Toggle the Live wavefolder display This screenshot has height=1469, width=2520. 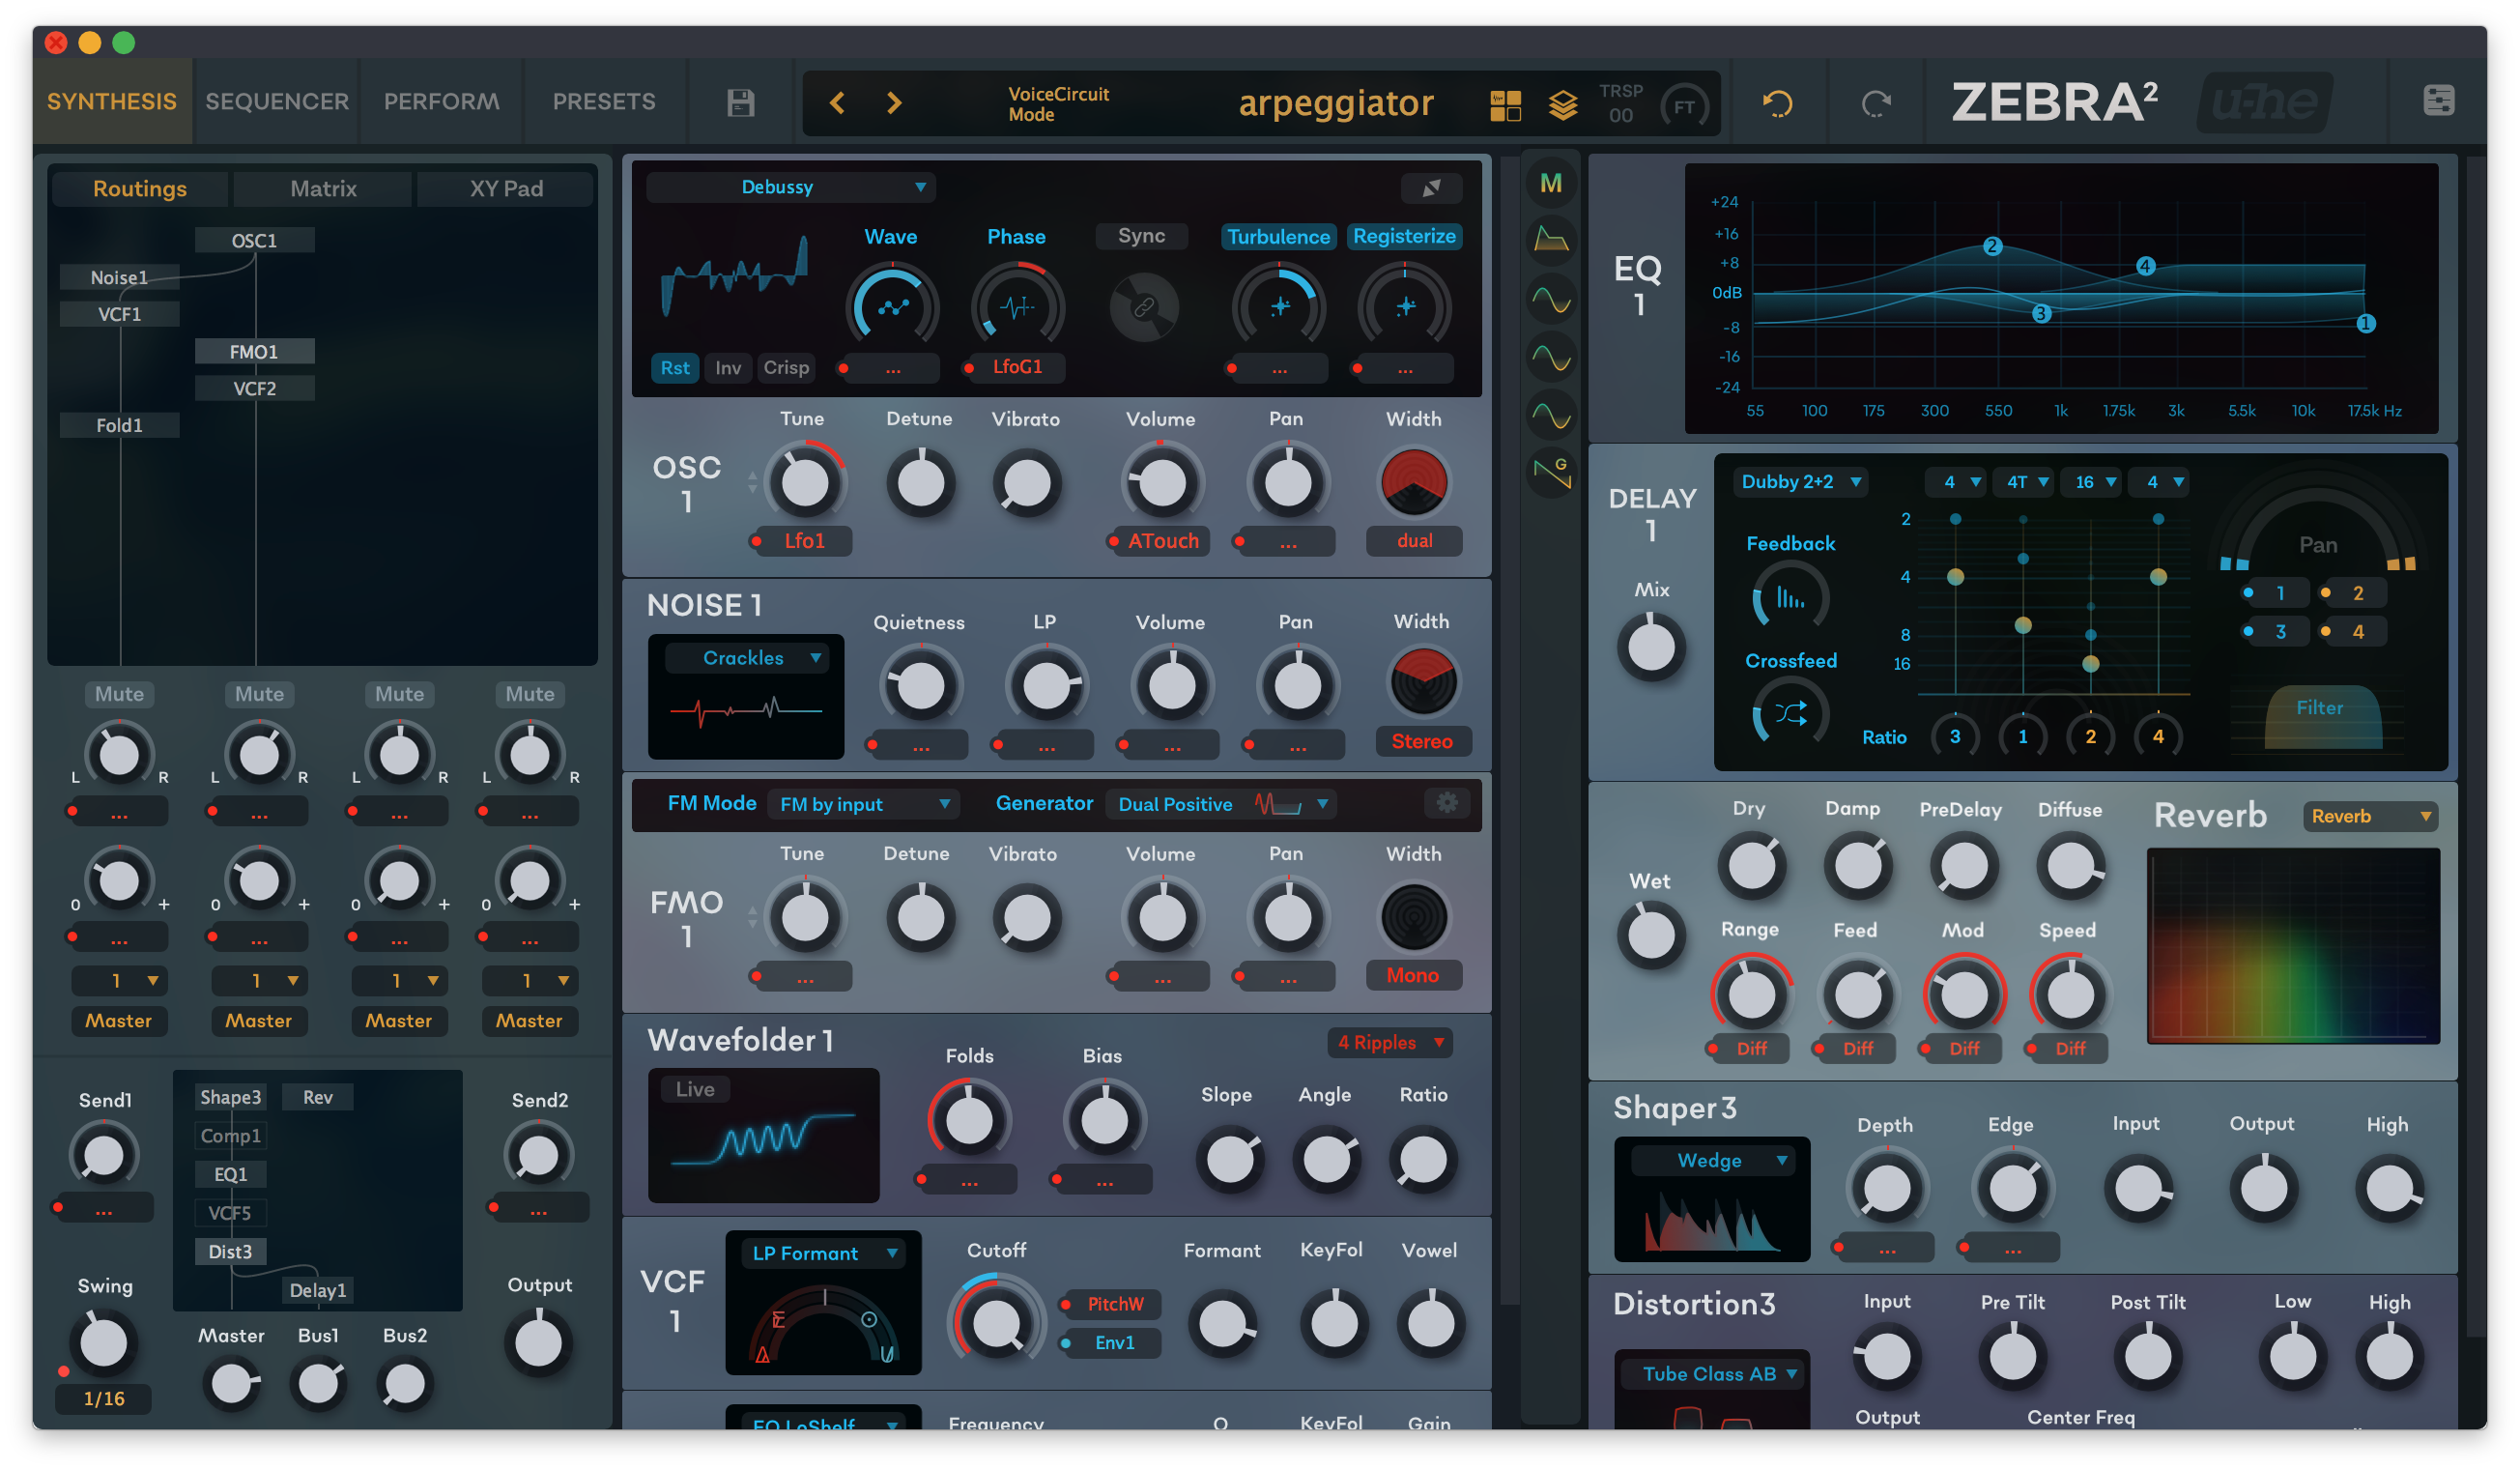(694, 1089)
